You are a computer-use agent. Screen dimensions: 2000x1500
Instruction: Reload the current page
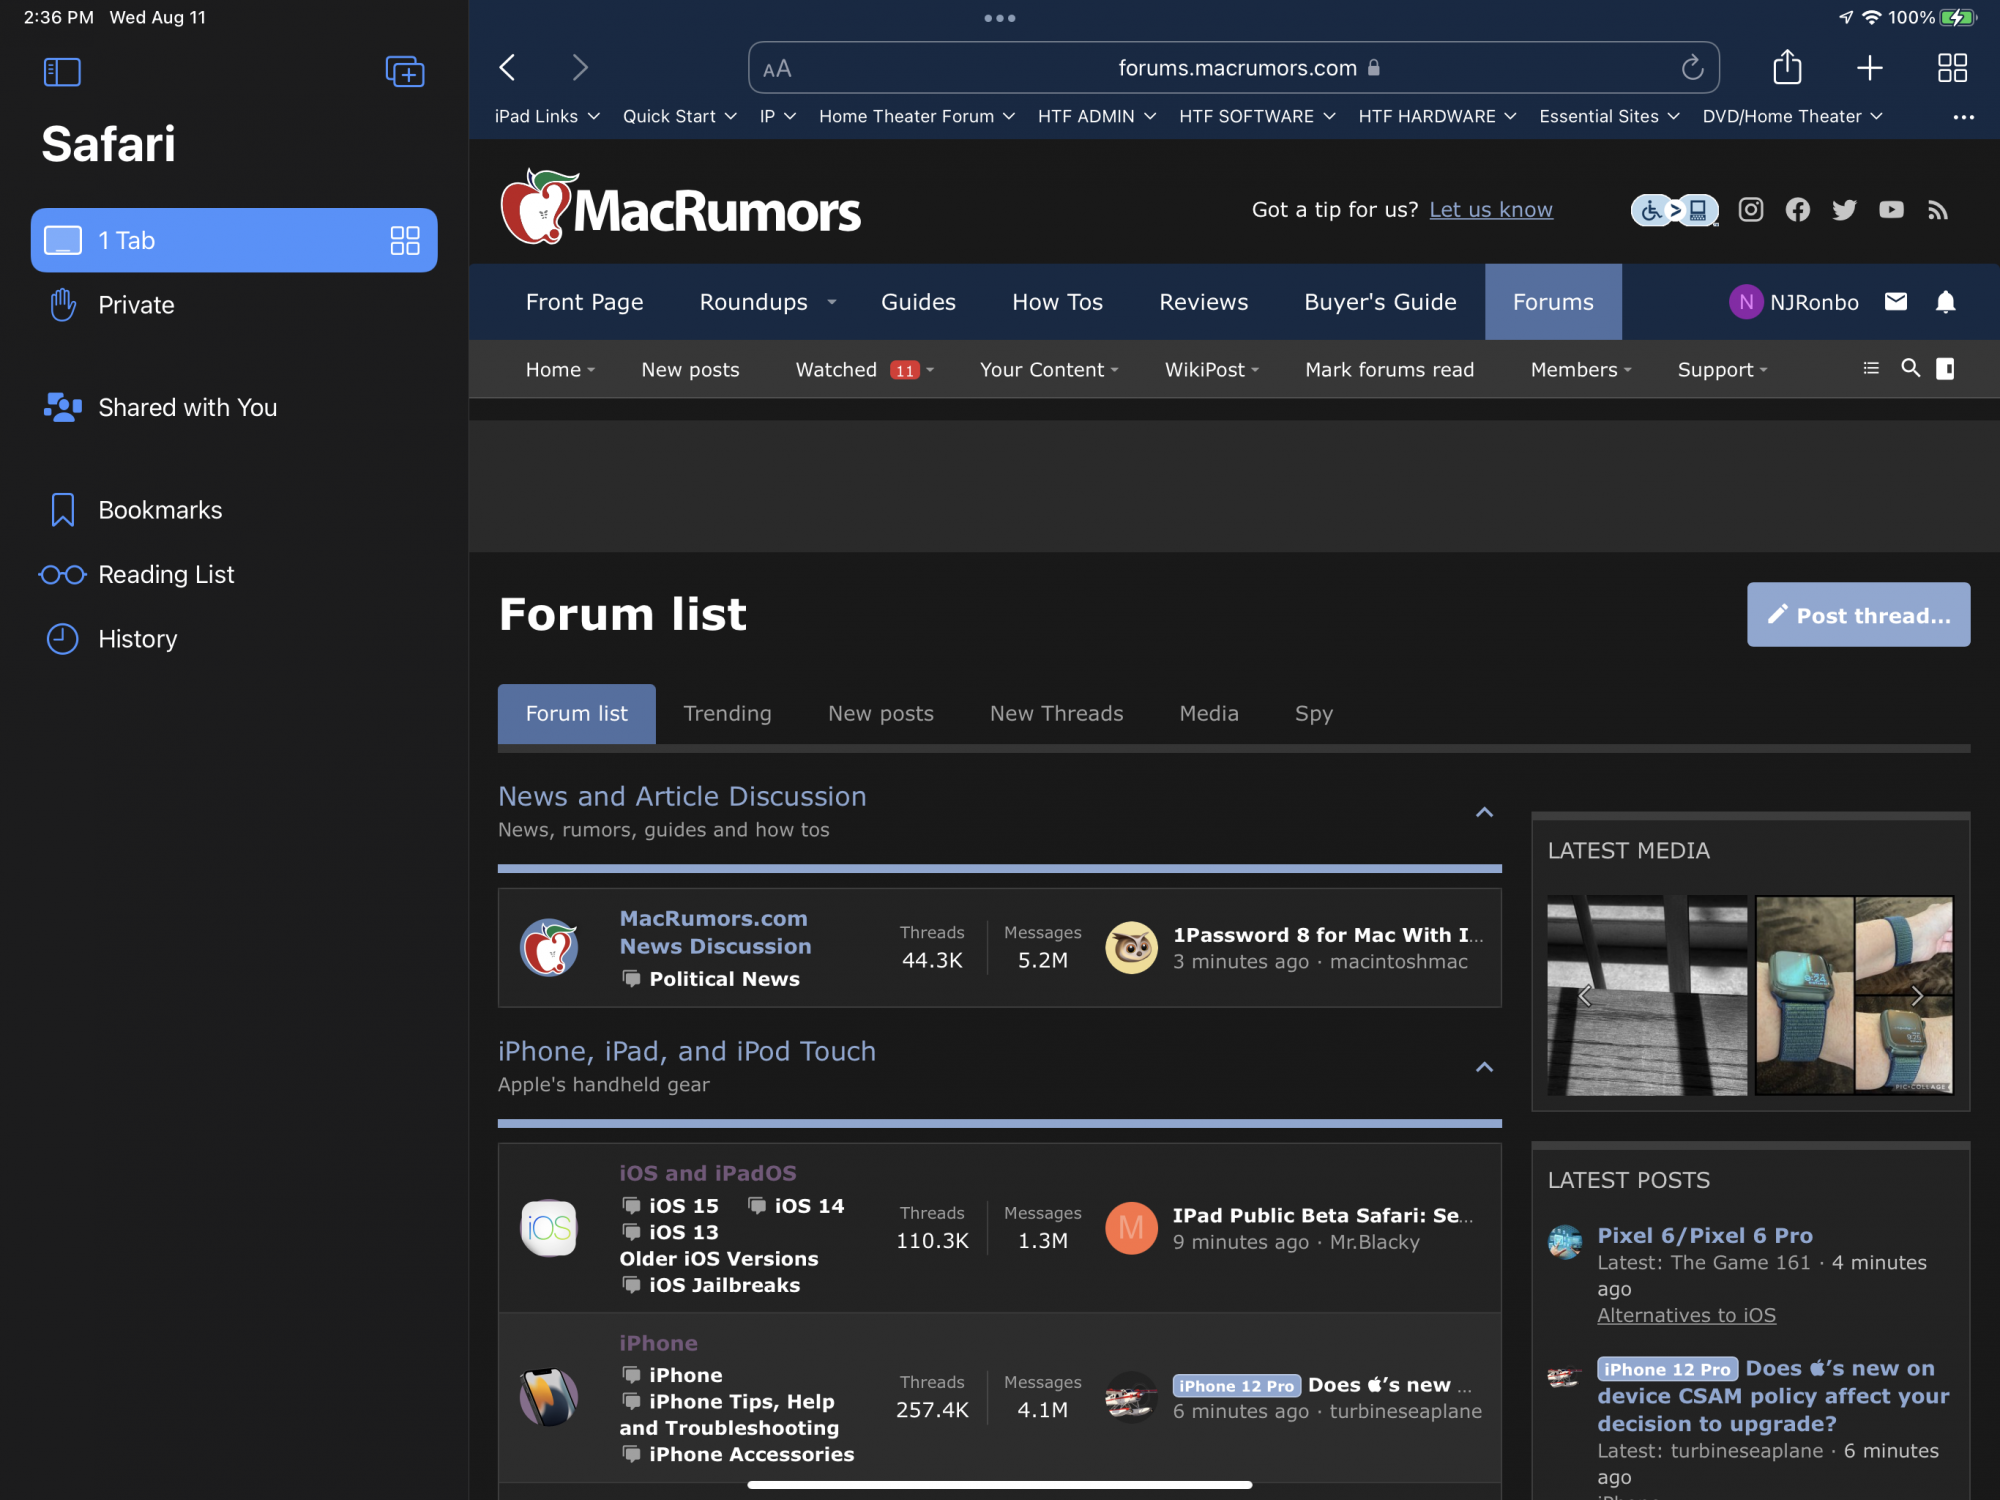(x=1692, y=68)
